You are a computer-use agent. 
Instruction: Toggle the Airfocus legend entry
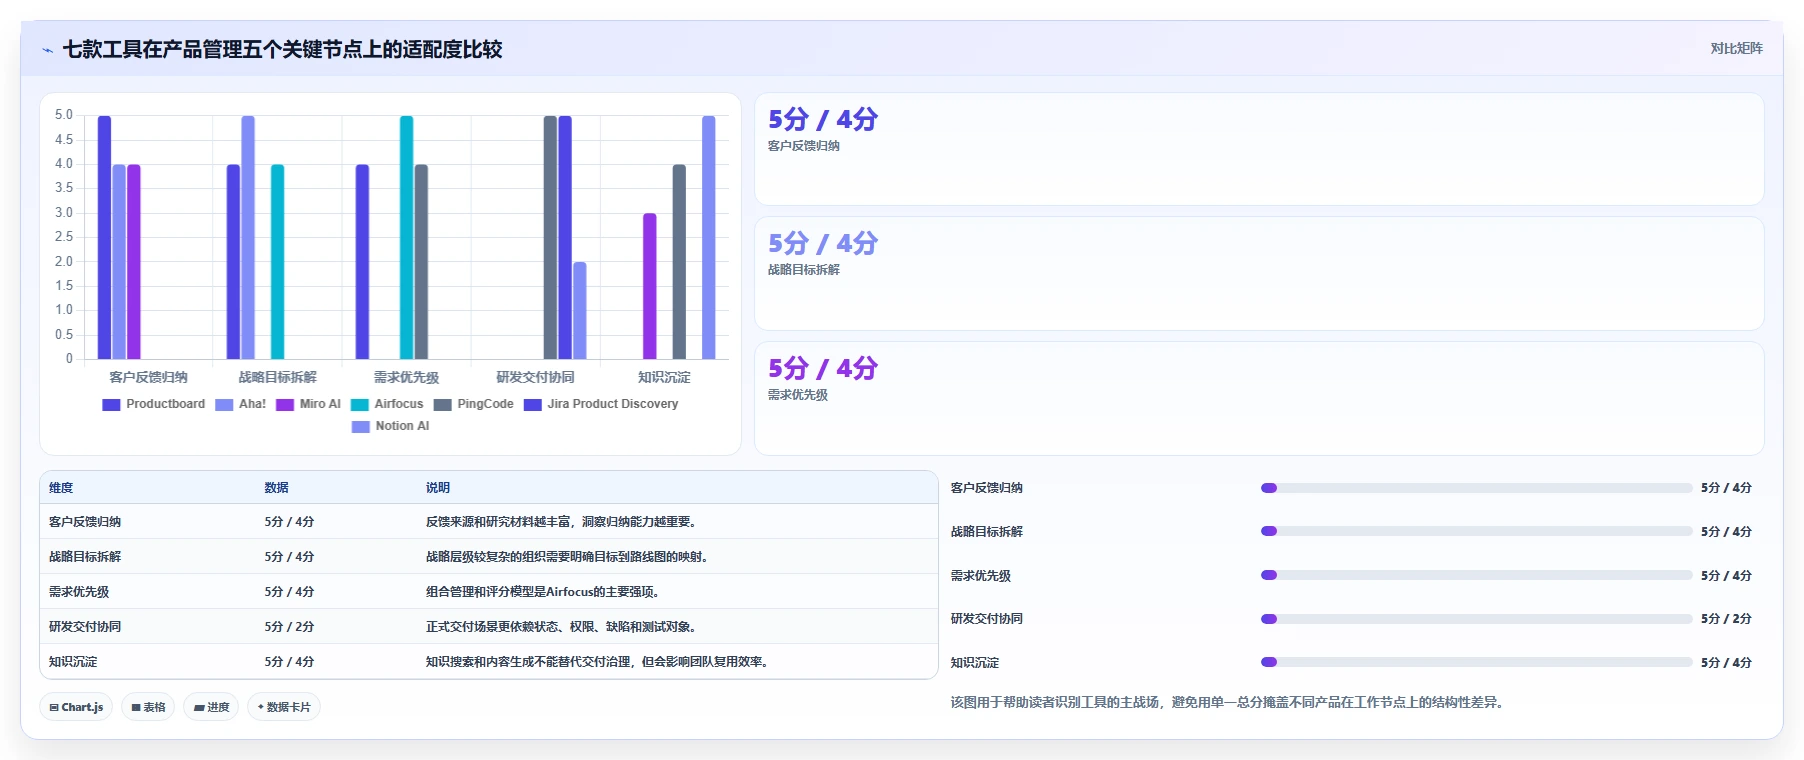387,404
